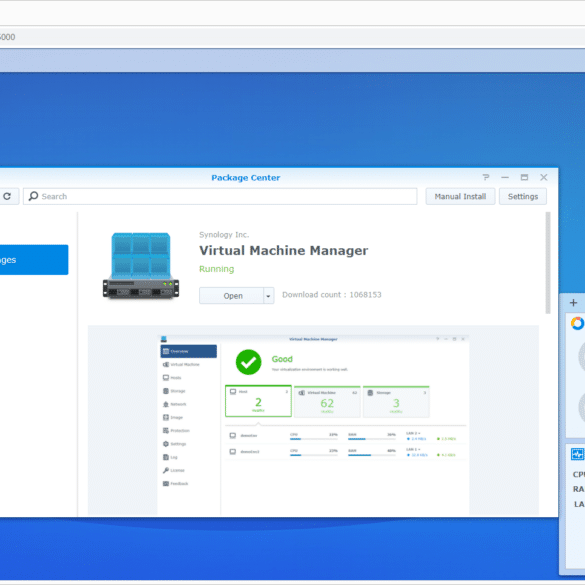
Task: Select the highlighted blue packages sidebar item
Action: (x=34, y=260)
